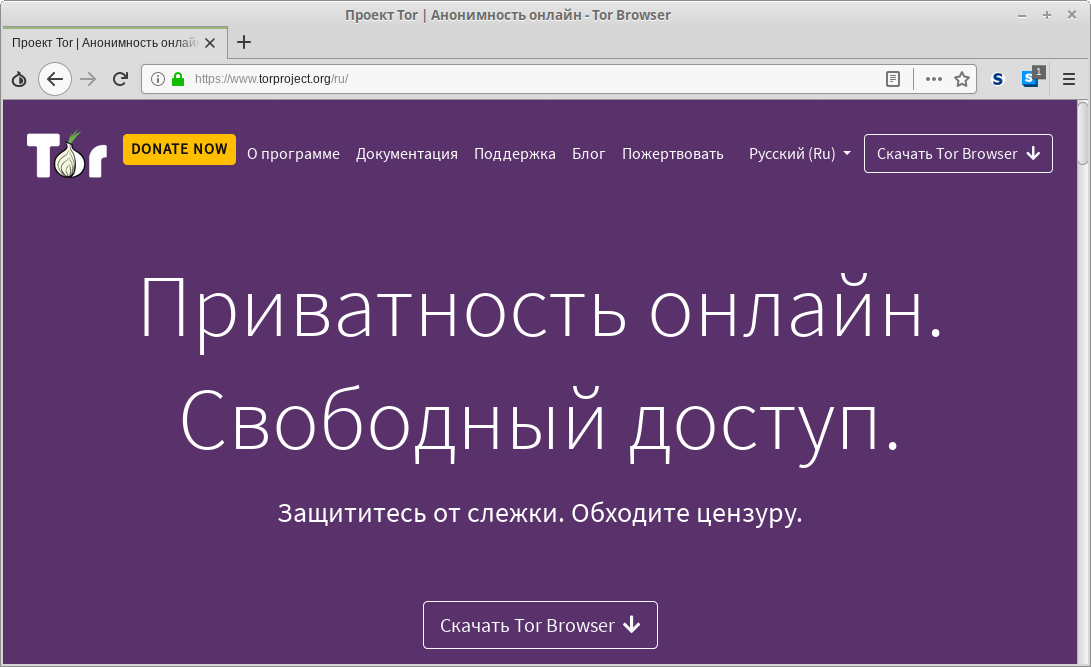Screen dimensions: 1091x667
Task: Open the Блог navigation link
Action: 589,154
